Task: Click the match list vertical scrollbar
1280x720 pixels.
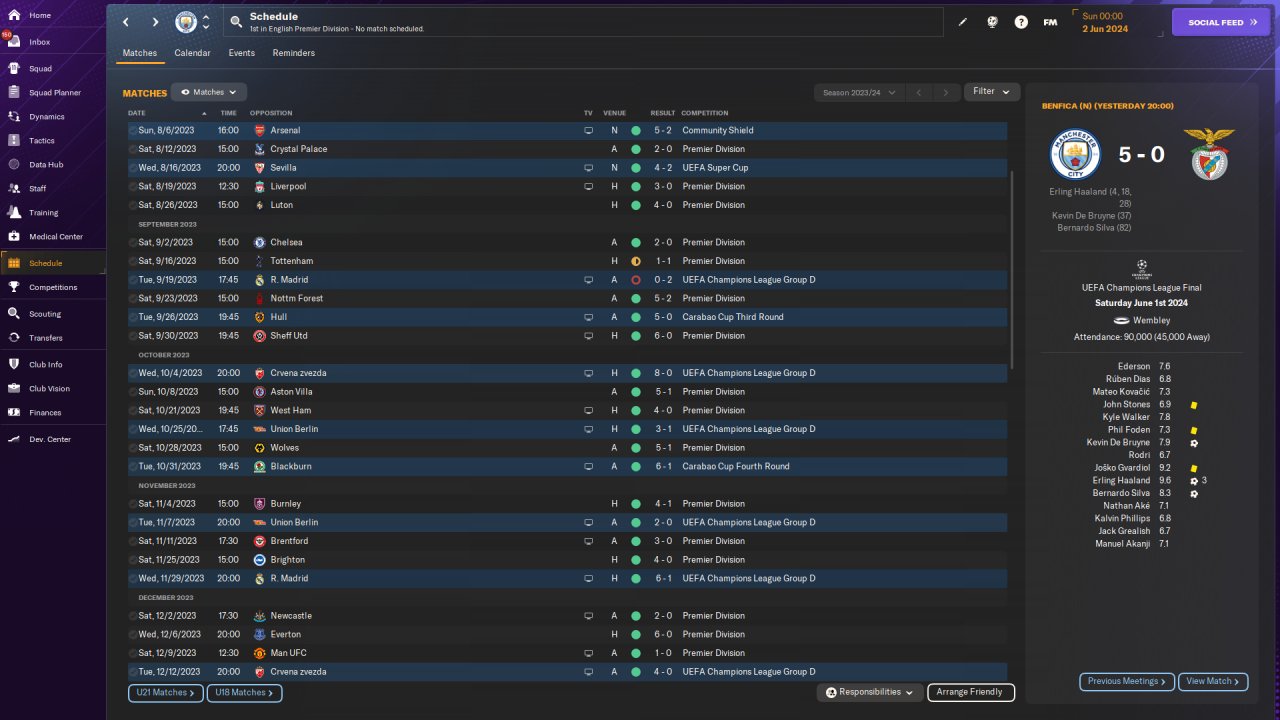Action: pyautogui.click(x=1012, y=270)
